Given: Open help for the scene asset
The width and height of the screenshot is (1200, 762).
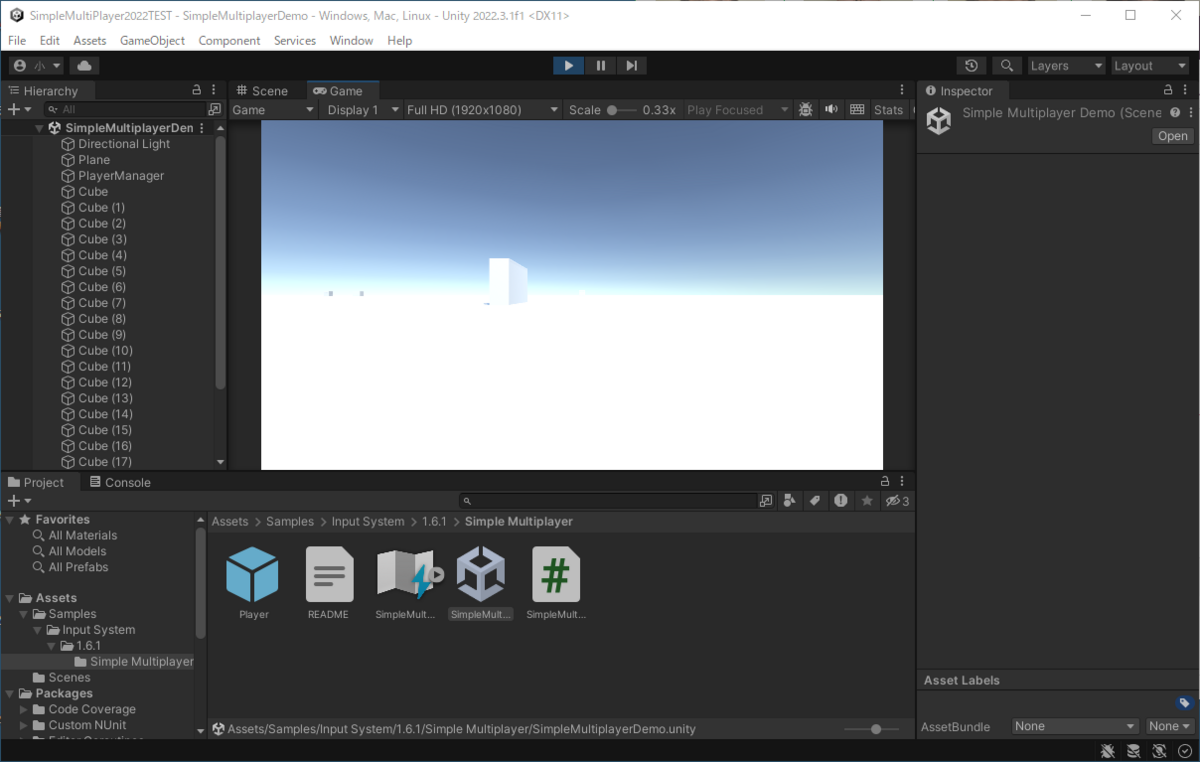Looking at the screenshot, I should (1175, 113).
